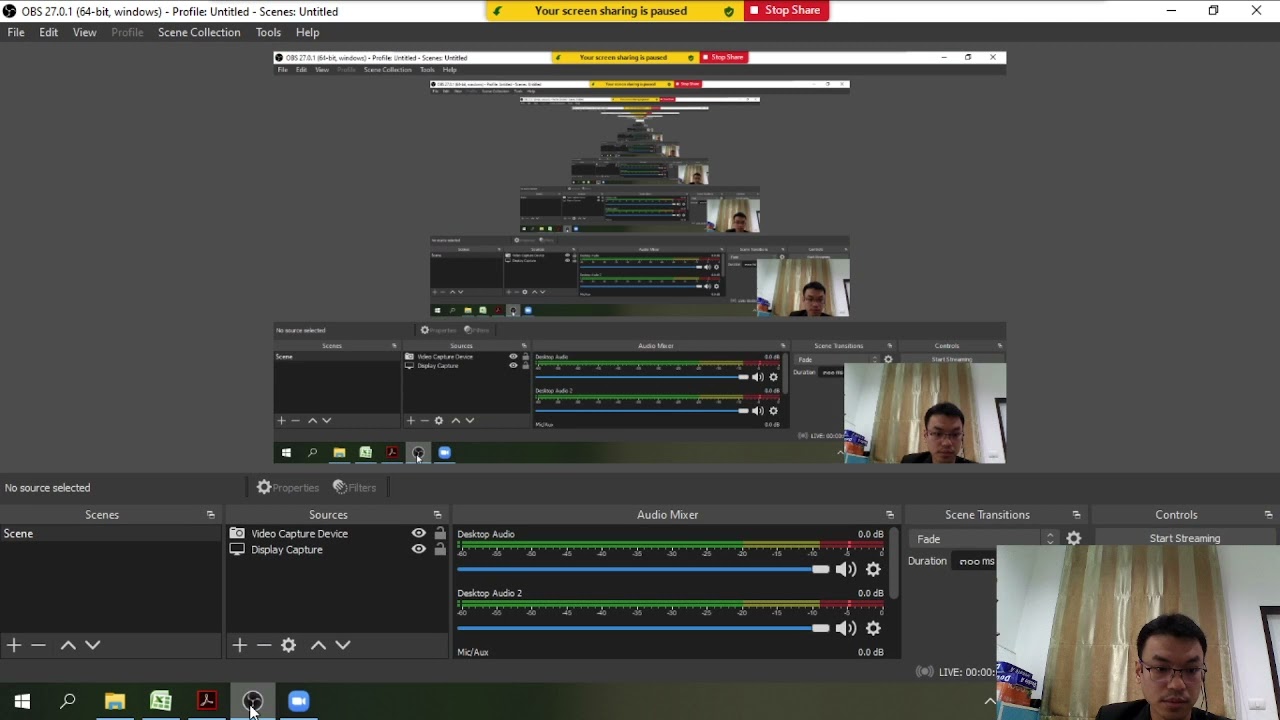Open File Explorer from taskbar
1280x720 pixels.
point(115,701)
